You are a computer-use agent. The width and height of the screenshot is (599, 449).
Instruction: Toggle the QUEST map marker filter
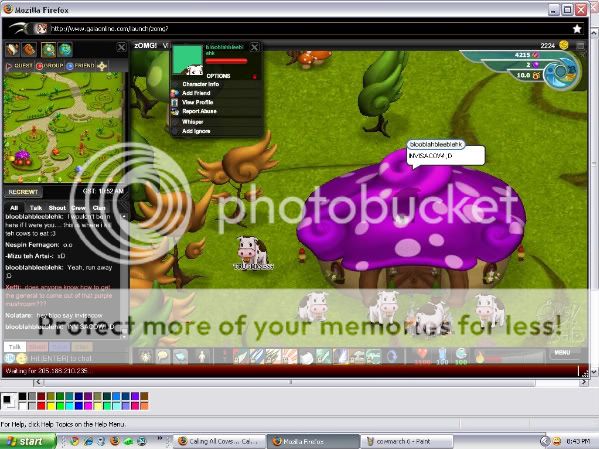coord(19,66)
